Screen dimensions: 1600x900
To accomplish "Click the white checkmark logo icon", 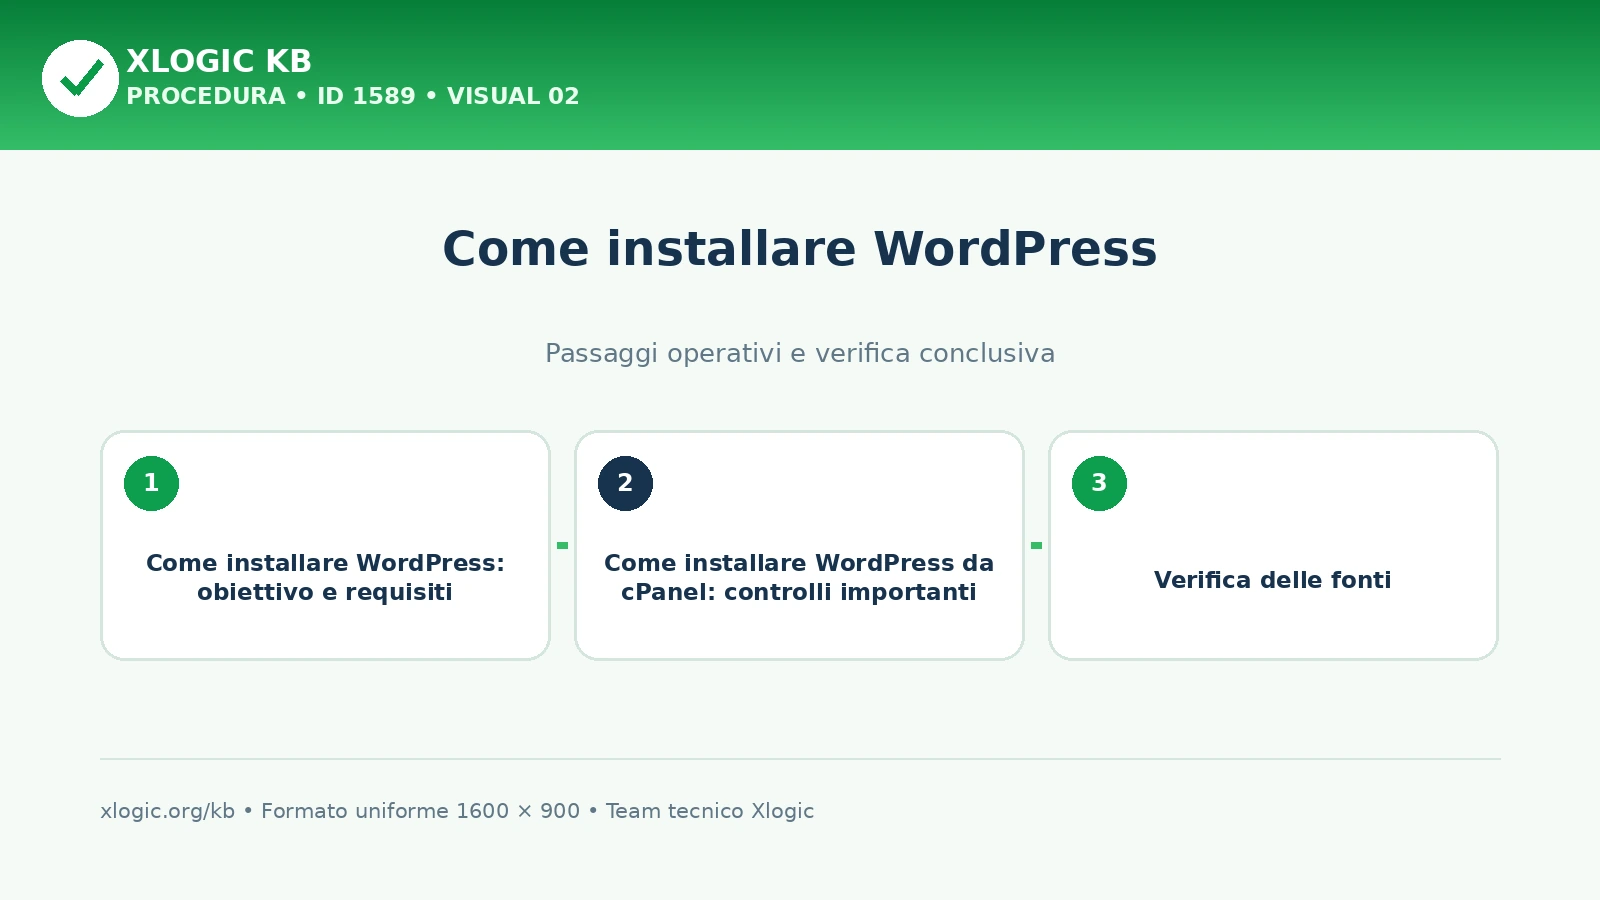I will click(80, 78).
